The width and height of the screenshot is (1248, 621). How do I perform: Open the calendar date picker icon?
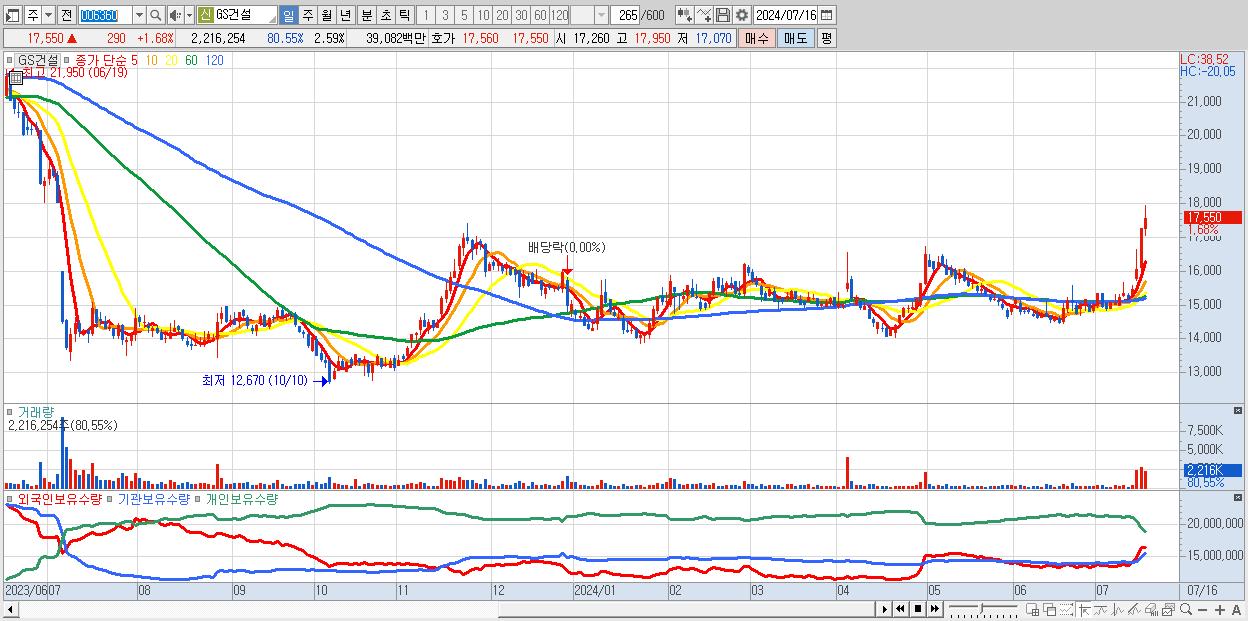[x=827, y=15]
